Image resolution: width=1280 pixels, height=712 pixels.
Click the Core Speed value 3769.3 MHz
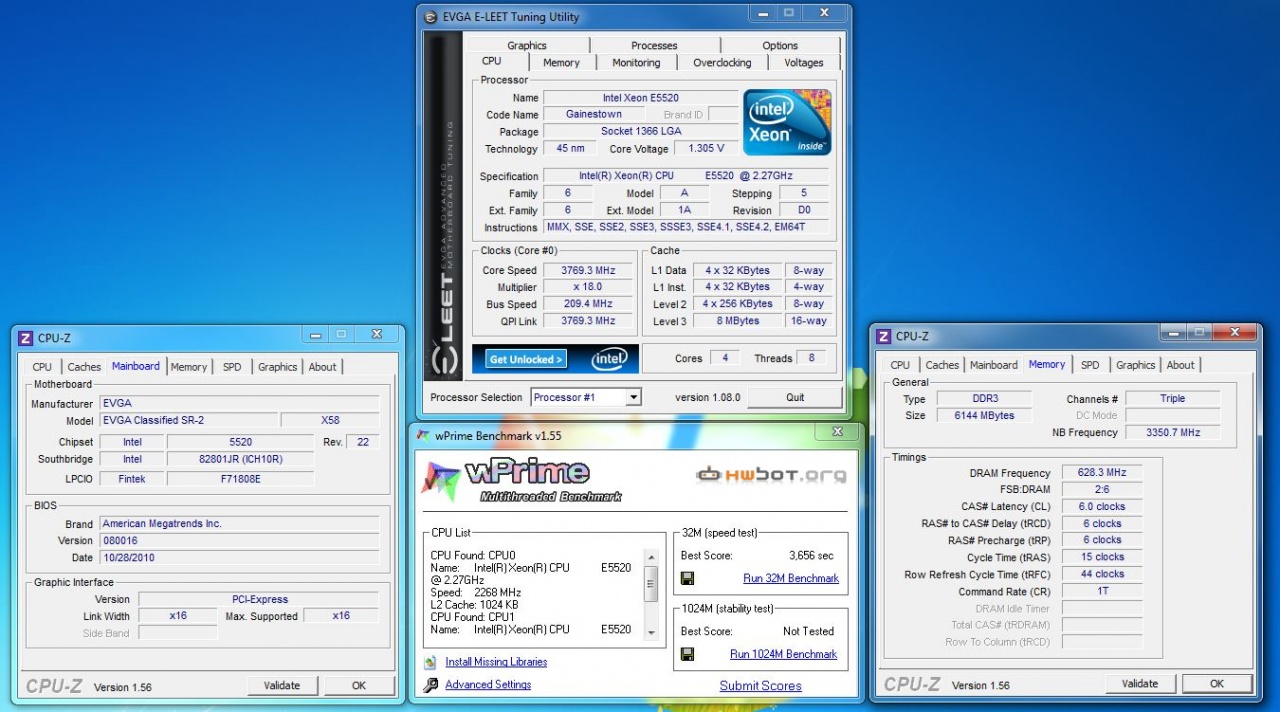pyautogui.click(x=588, y=270)
